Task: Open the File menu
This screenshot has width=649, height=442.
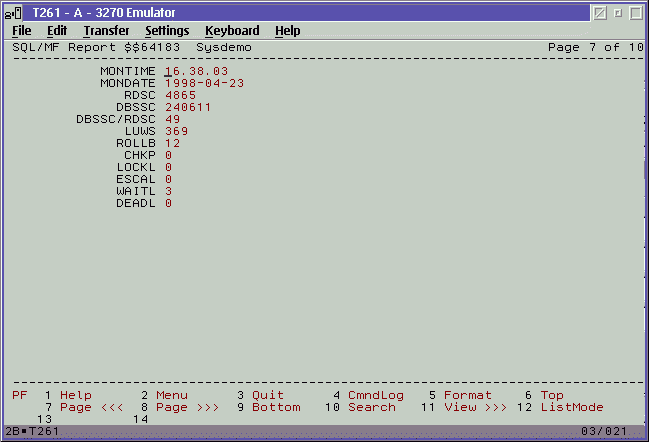Action: tap(22, 31)
